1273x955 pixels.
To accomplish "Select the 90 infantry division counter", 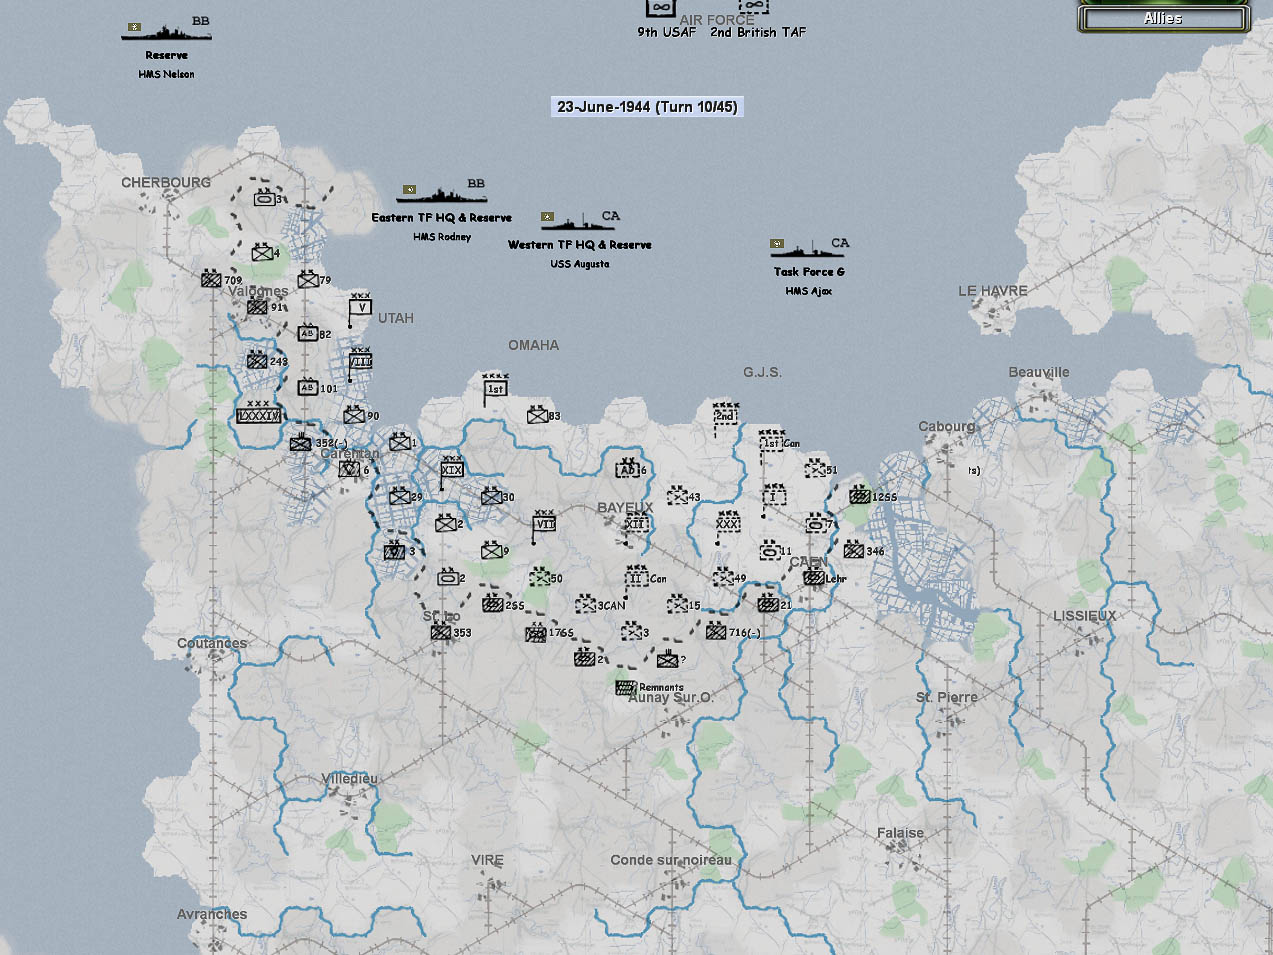I will coord(354,414).
